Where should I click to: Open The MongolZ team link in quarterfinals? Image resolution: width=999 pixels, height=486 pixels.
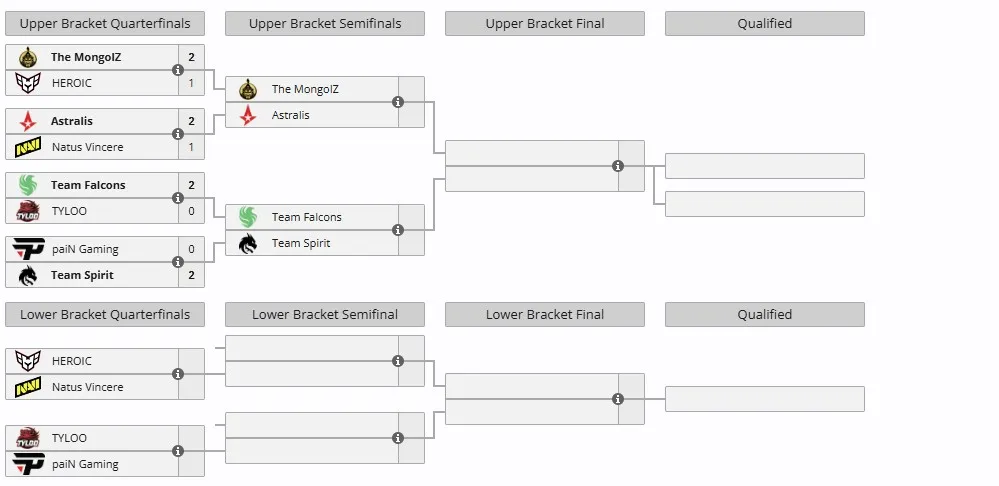pyautogui.click(x=86, y=57)
